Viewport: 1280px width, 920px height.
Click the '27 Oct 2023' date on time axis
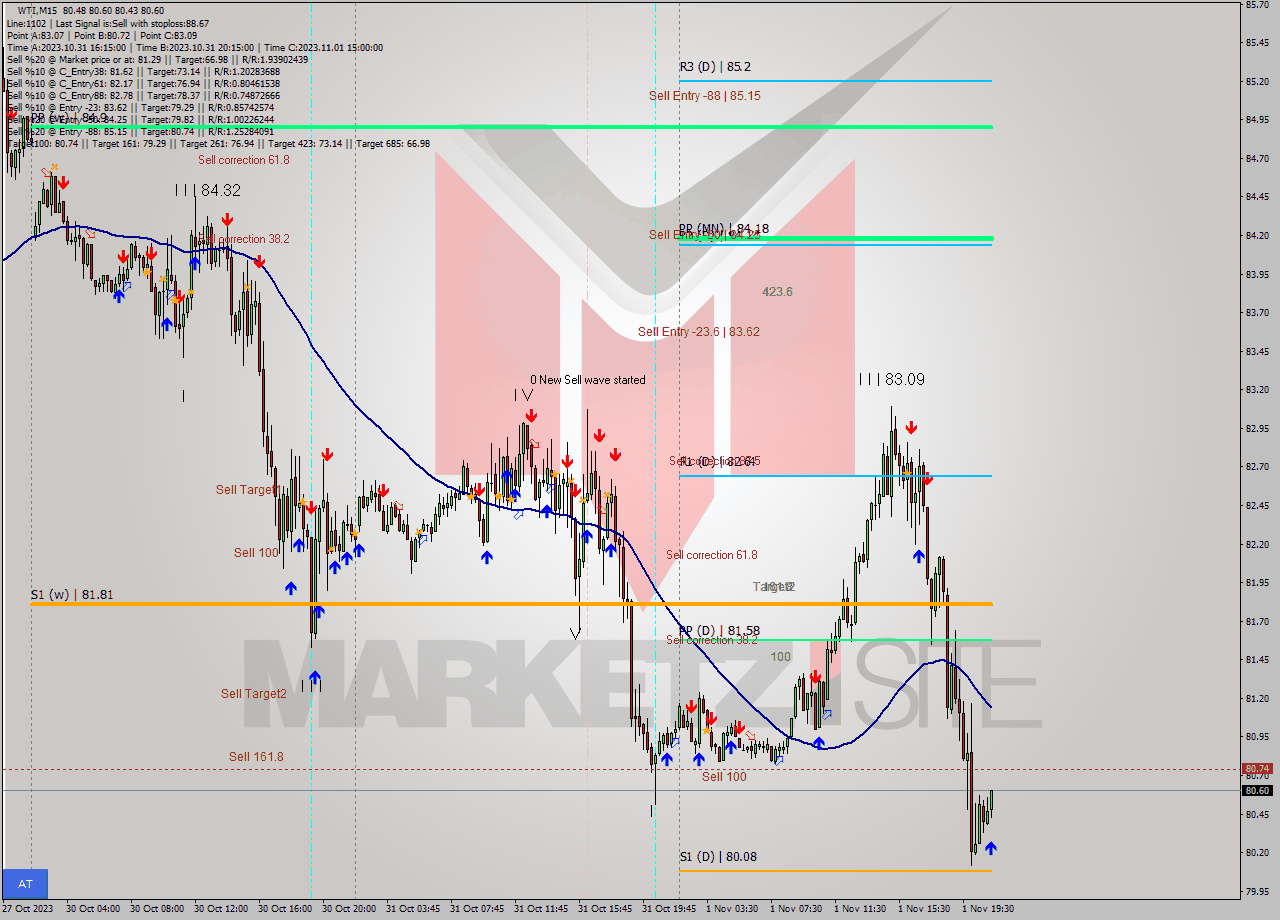coord(26,909)
